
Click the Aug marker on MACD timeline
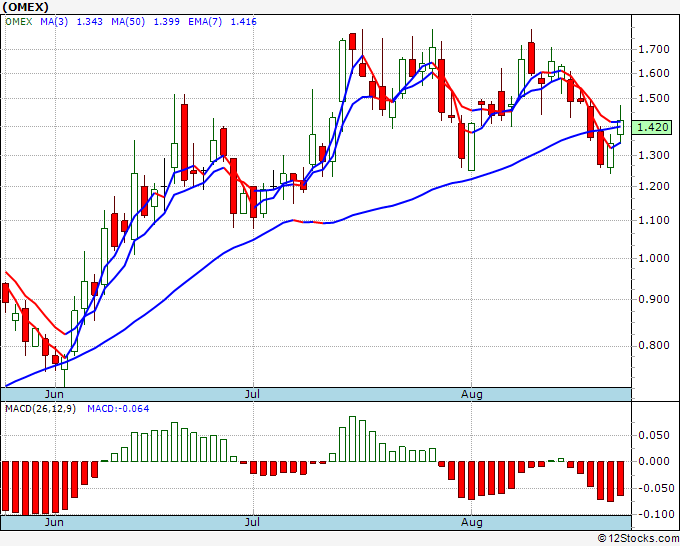471,522
